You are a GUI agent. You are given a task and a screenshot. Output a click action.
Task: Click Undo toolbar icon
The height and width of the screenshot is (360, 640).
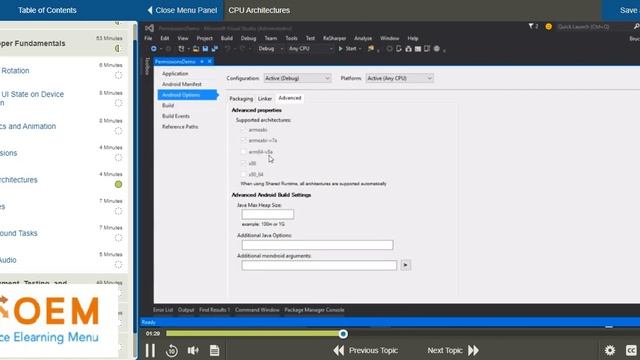point(227,49)
